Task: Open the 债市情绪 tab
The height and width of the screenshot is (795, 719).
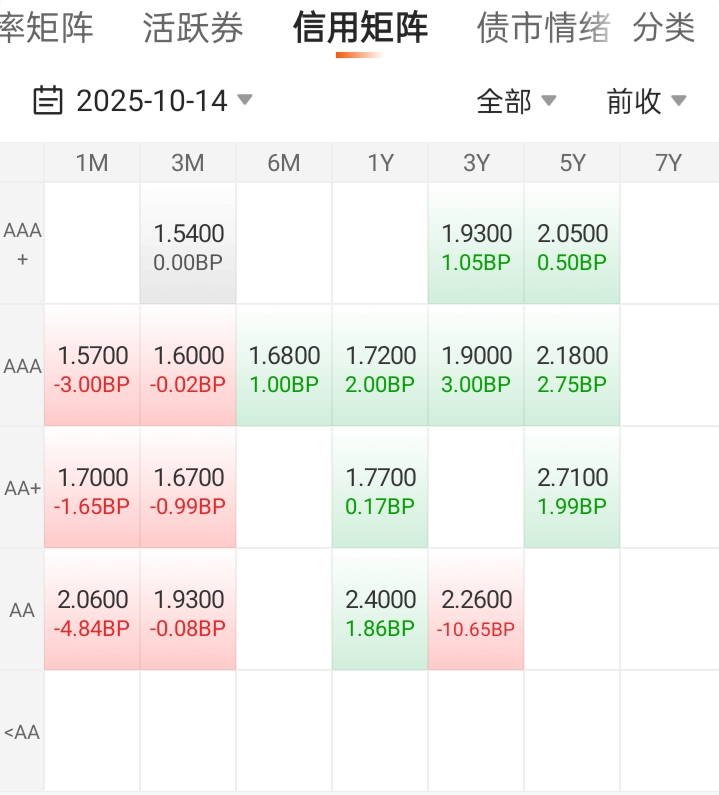Action: [x=543, y=28]
